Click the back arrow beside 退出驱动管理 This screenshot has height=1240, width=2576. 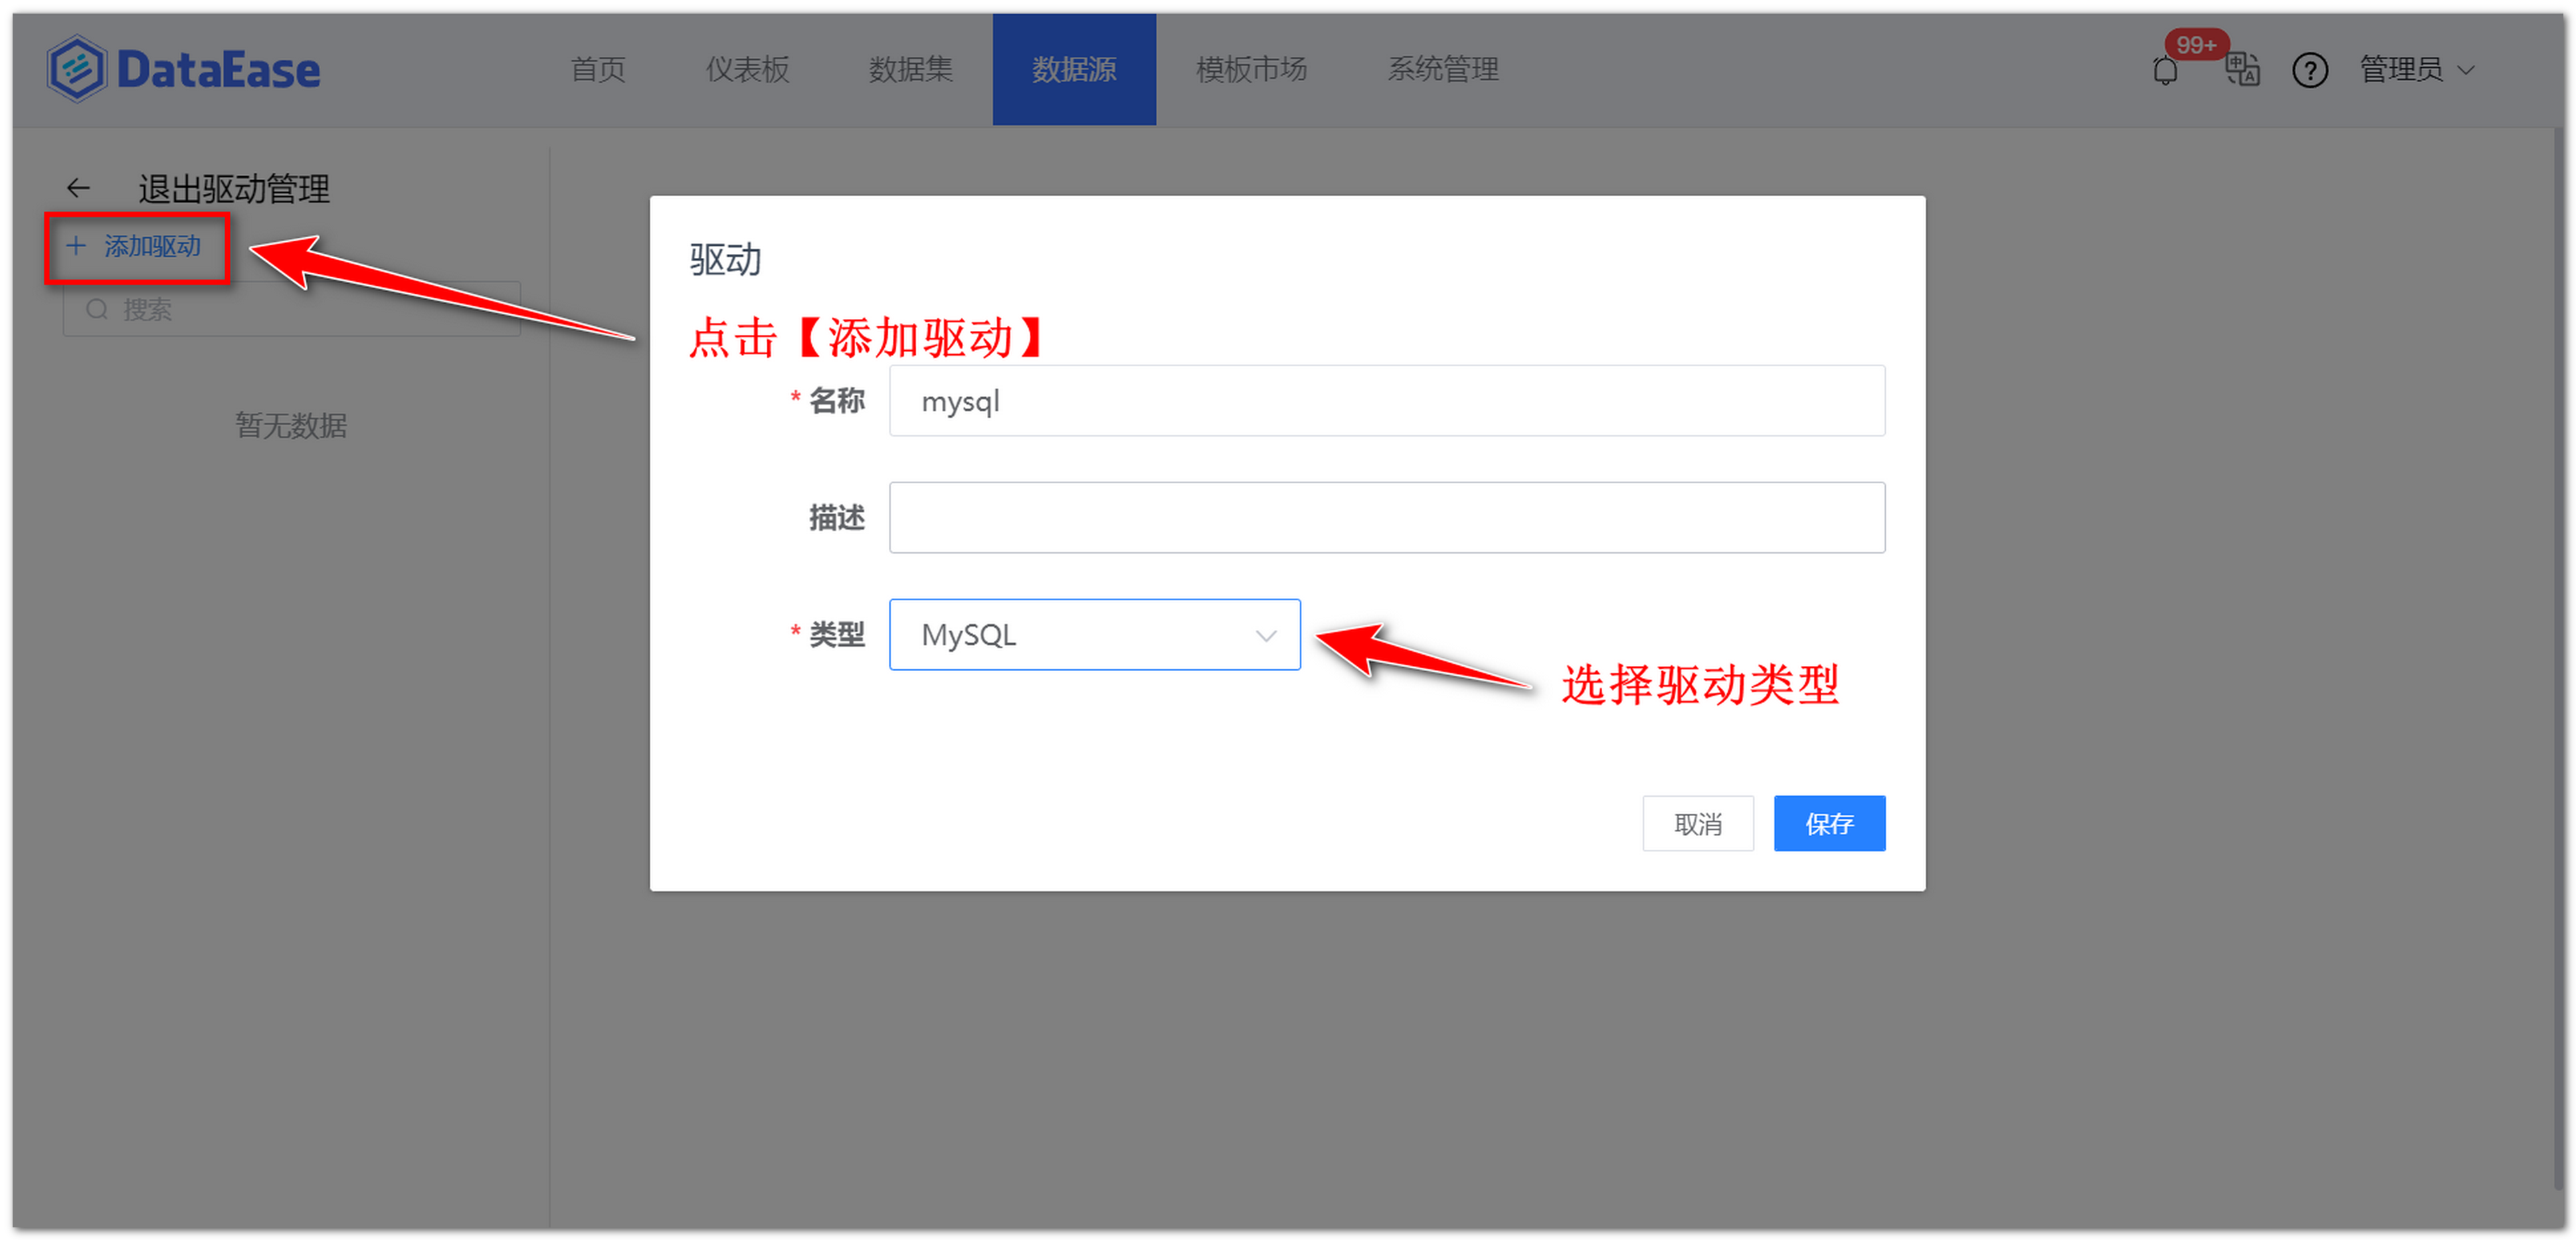(x=78, y=188)
